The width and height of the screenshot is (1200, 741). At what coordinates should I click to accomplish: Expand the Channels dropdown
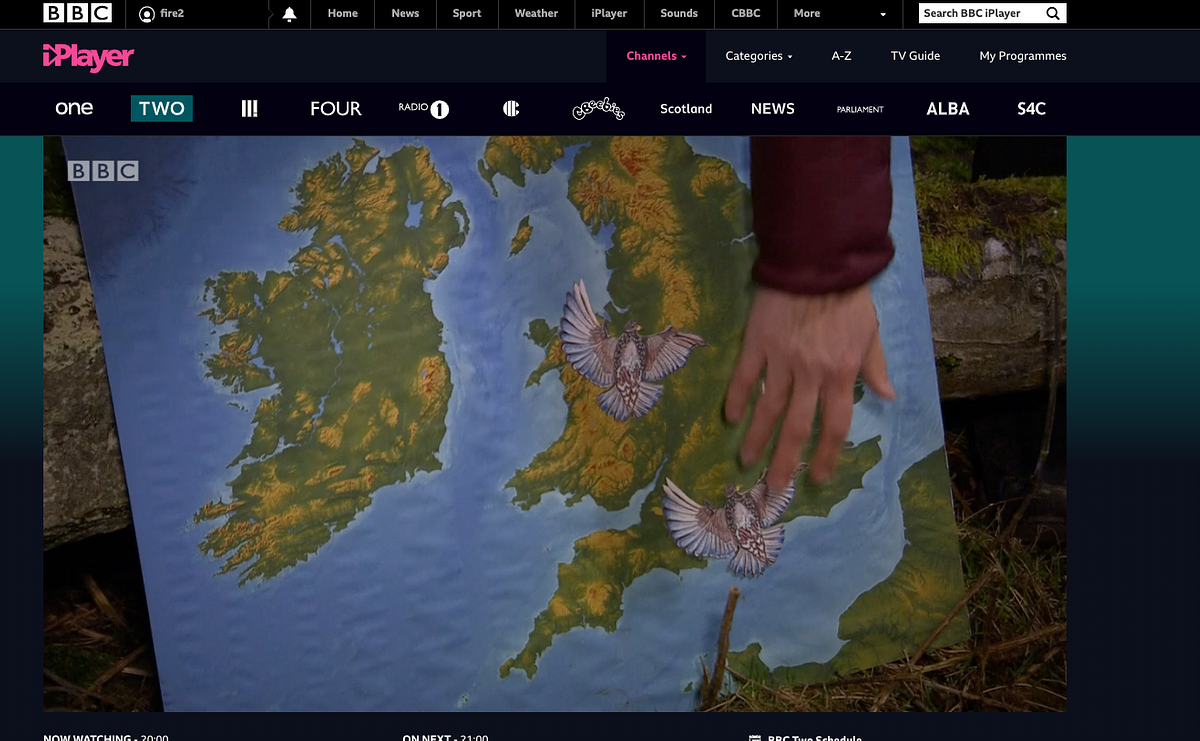tap(656, 57)
